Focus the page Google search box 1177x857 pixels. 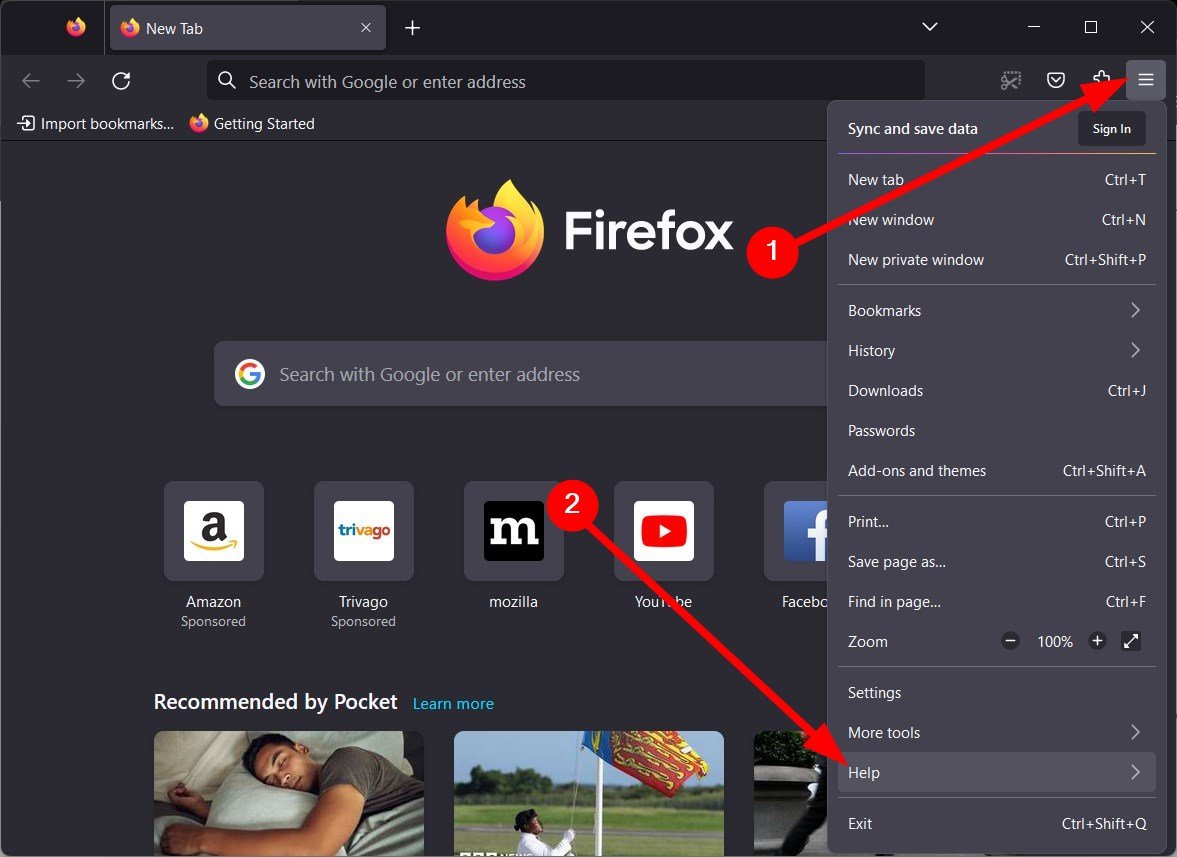pyautogui.click(x=520, y=374)
